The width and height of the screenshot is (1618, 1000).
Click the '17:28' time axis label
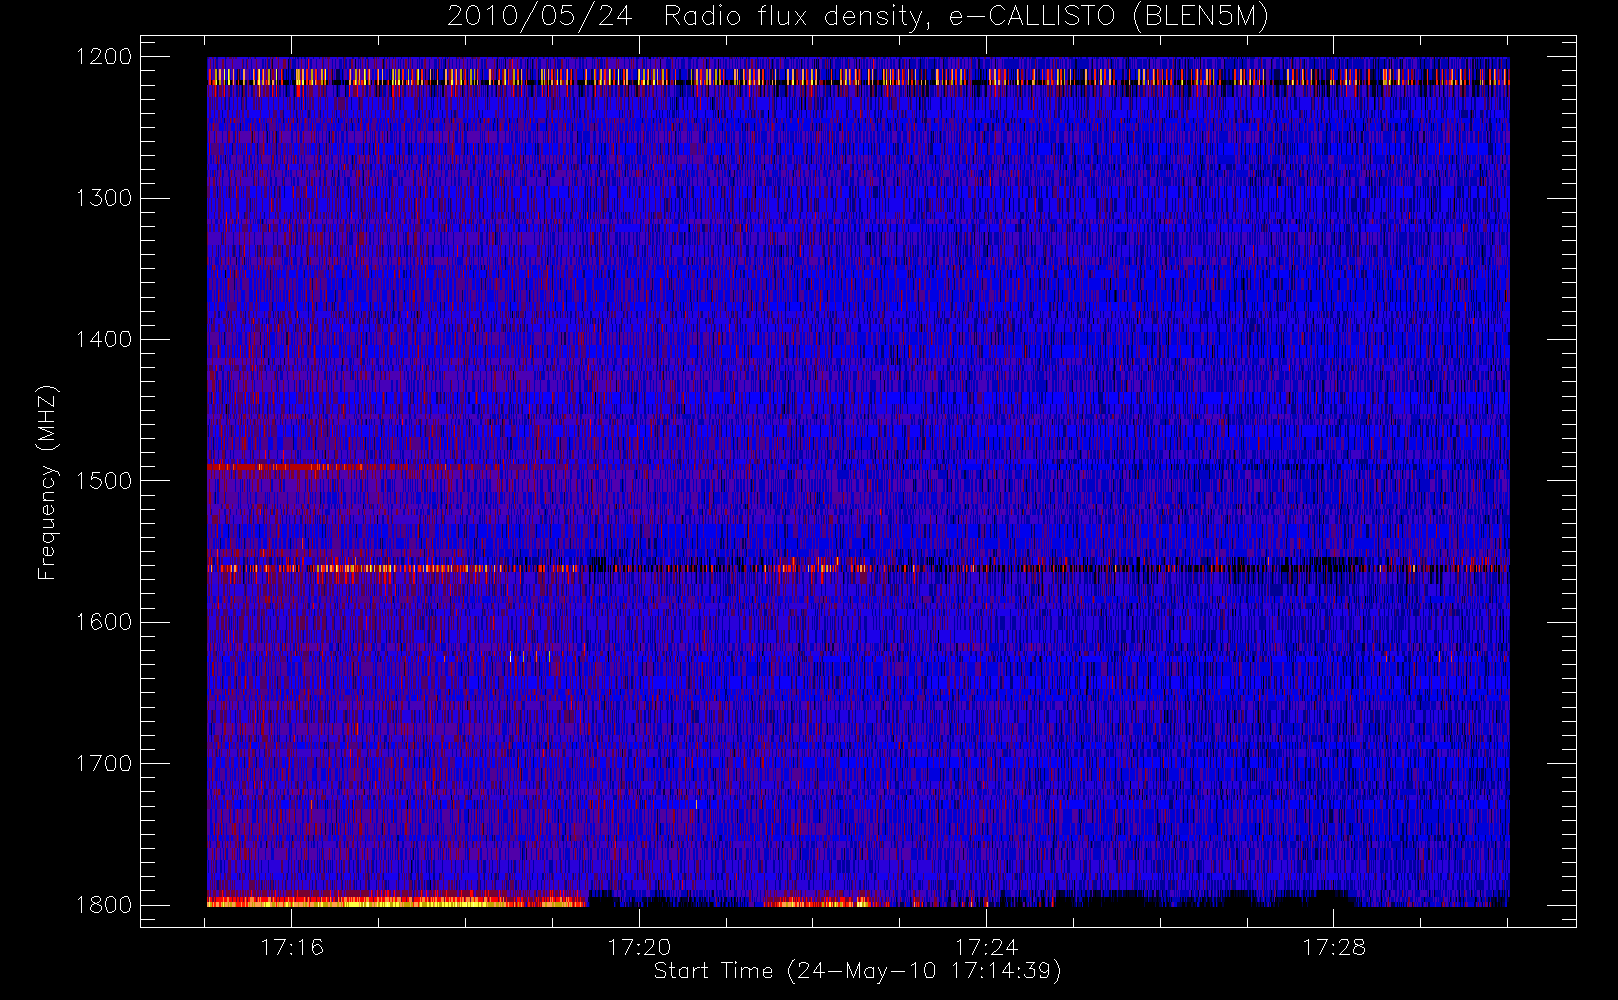pyautogui.click(x=1334, y=947)
